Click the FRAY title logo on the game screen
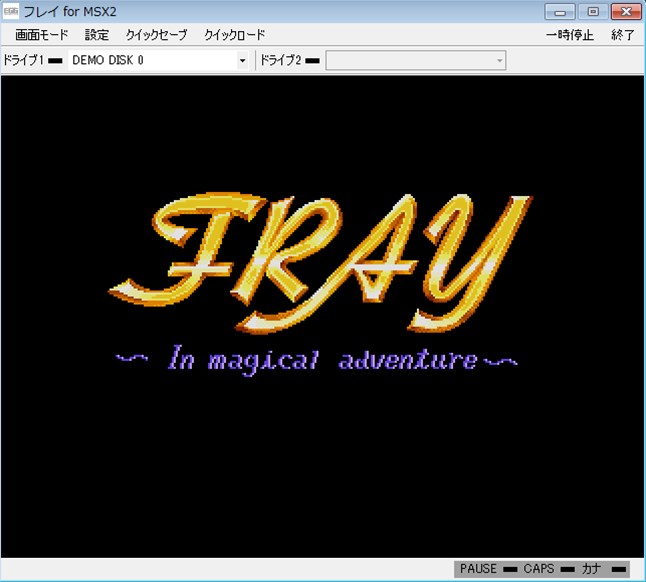646x582 pixels. (321, 263)
